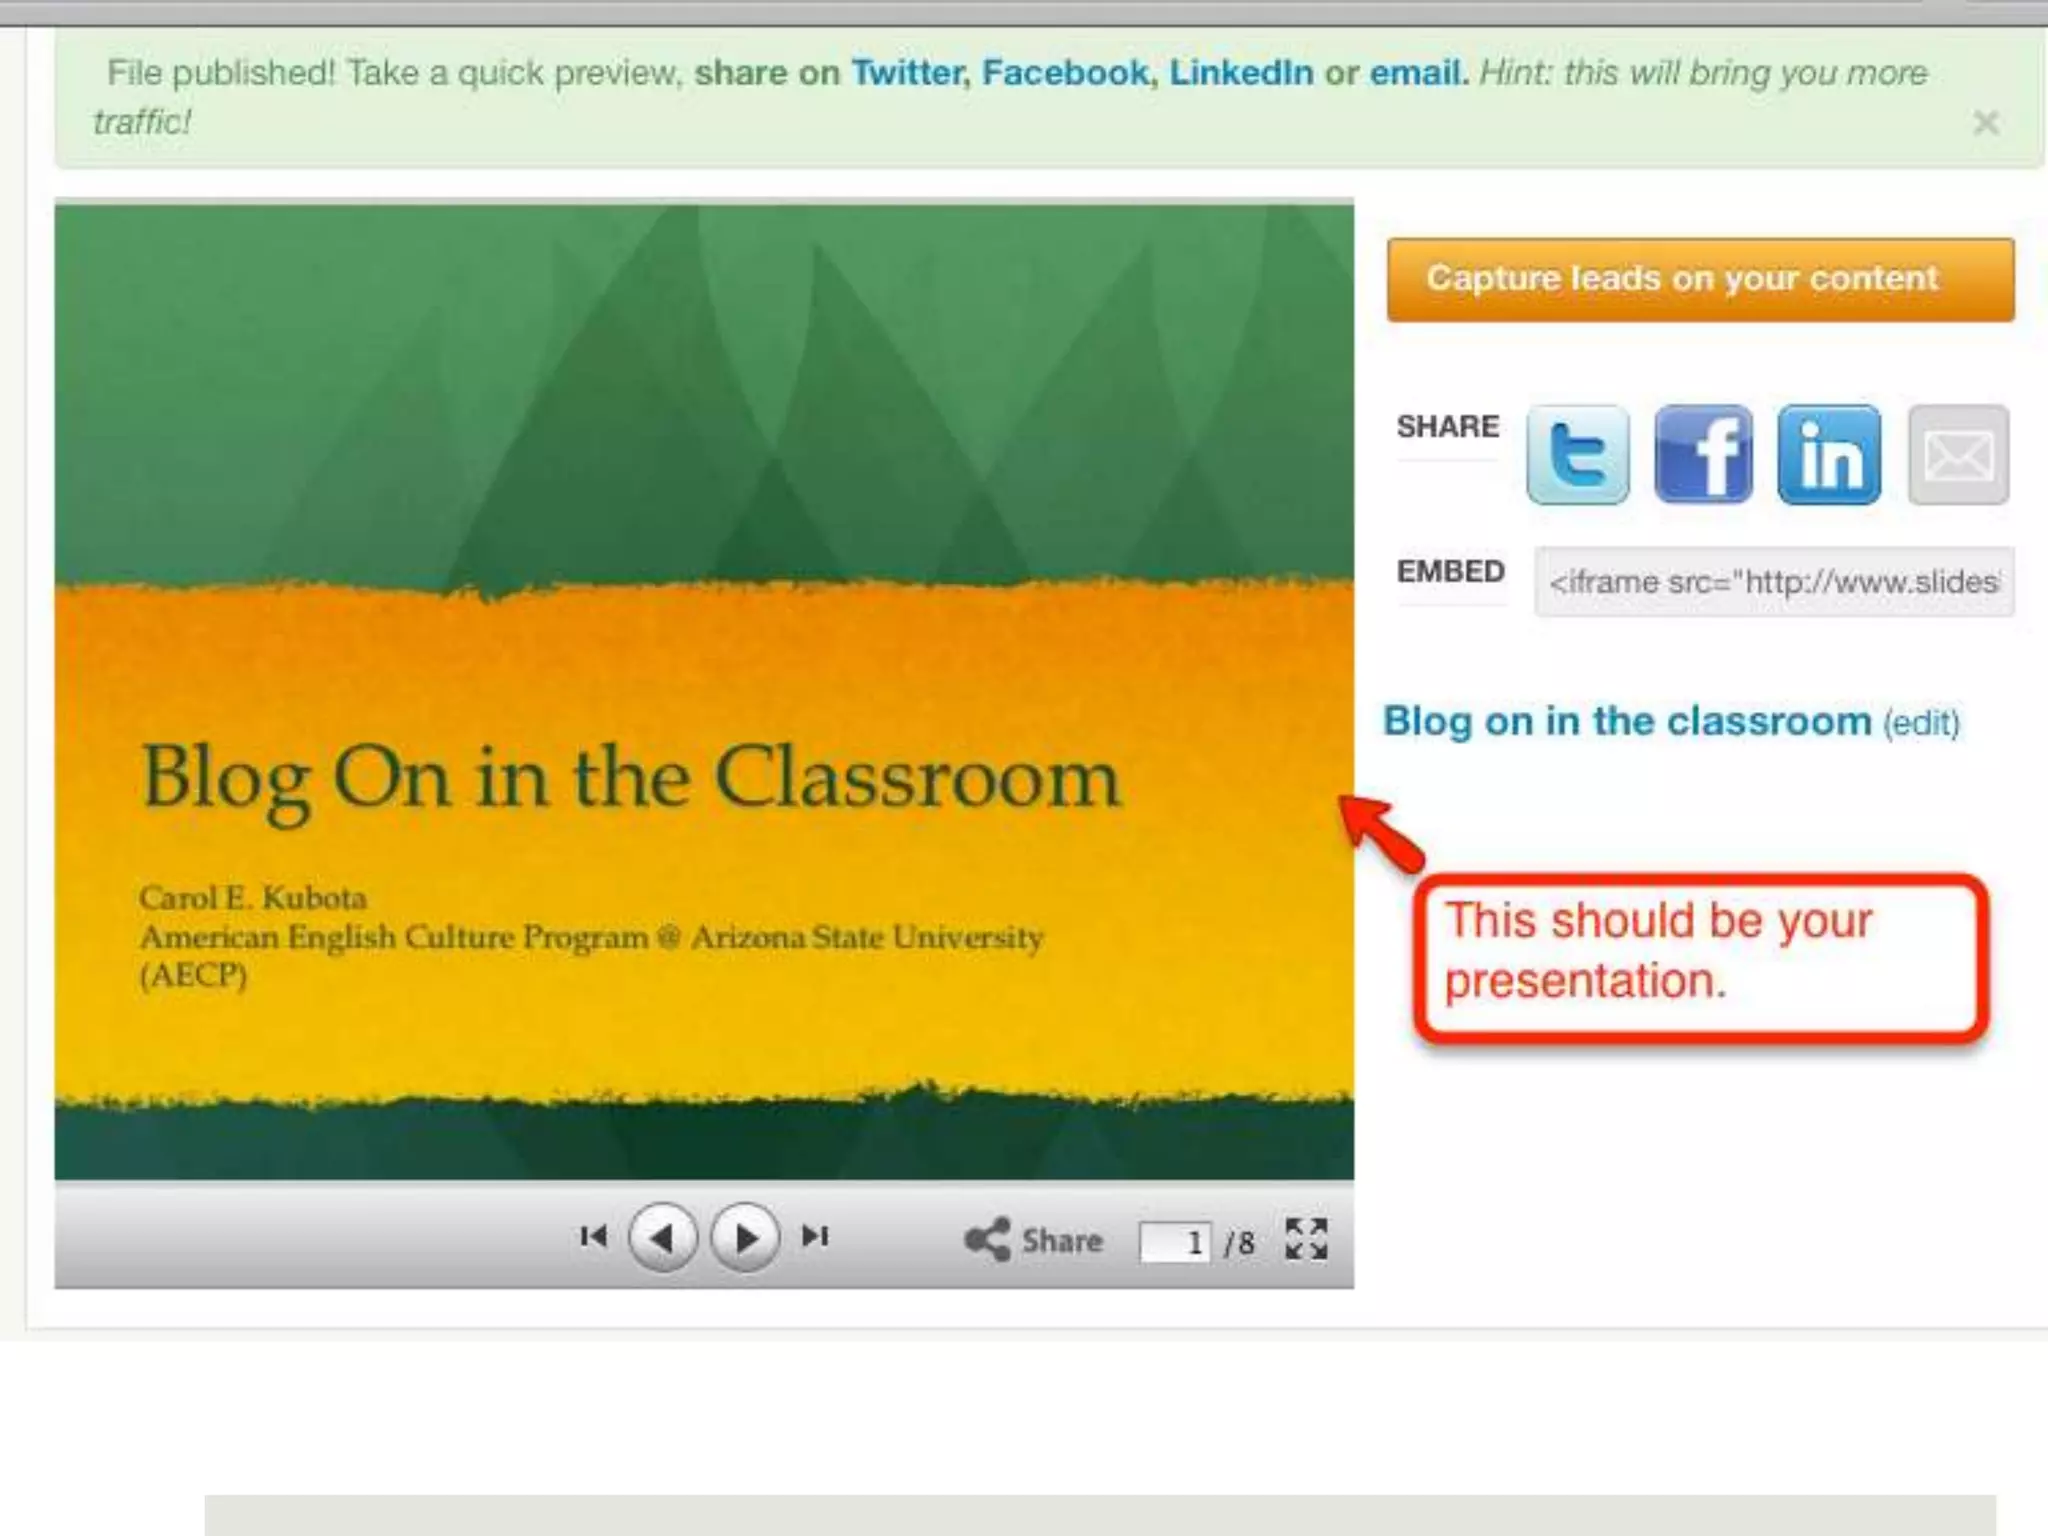This screenshot has height=1536, width=2048.
Task: Advance to next slide arrow
Action: pyautogui.click(x=745, y=1238)
